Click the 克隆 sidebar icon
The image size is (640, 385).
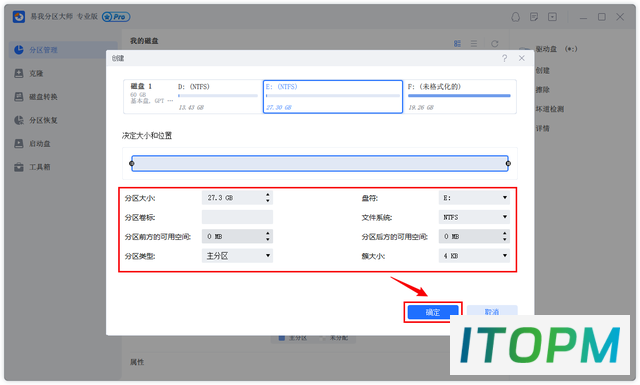19,73
